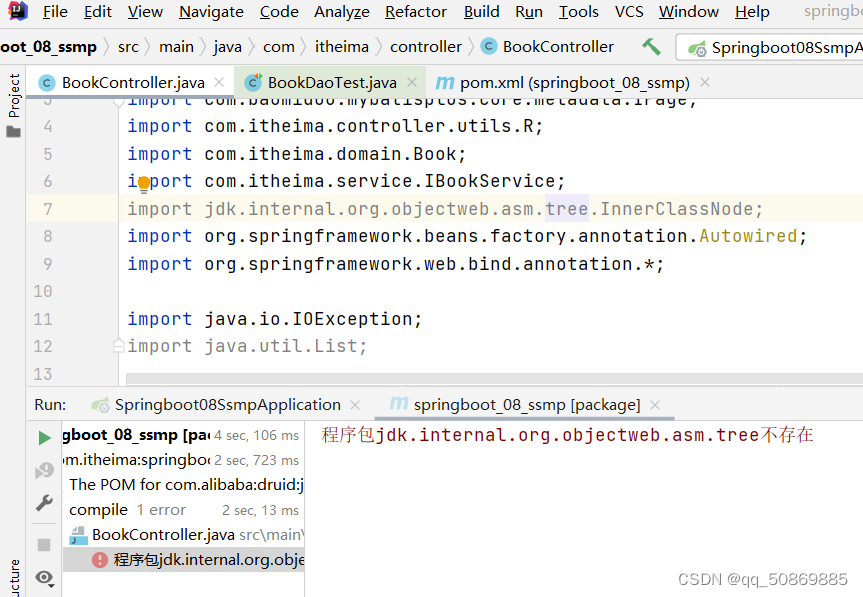Click the error message in output console
863x597 pixels.
click(567, 435)
